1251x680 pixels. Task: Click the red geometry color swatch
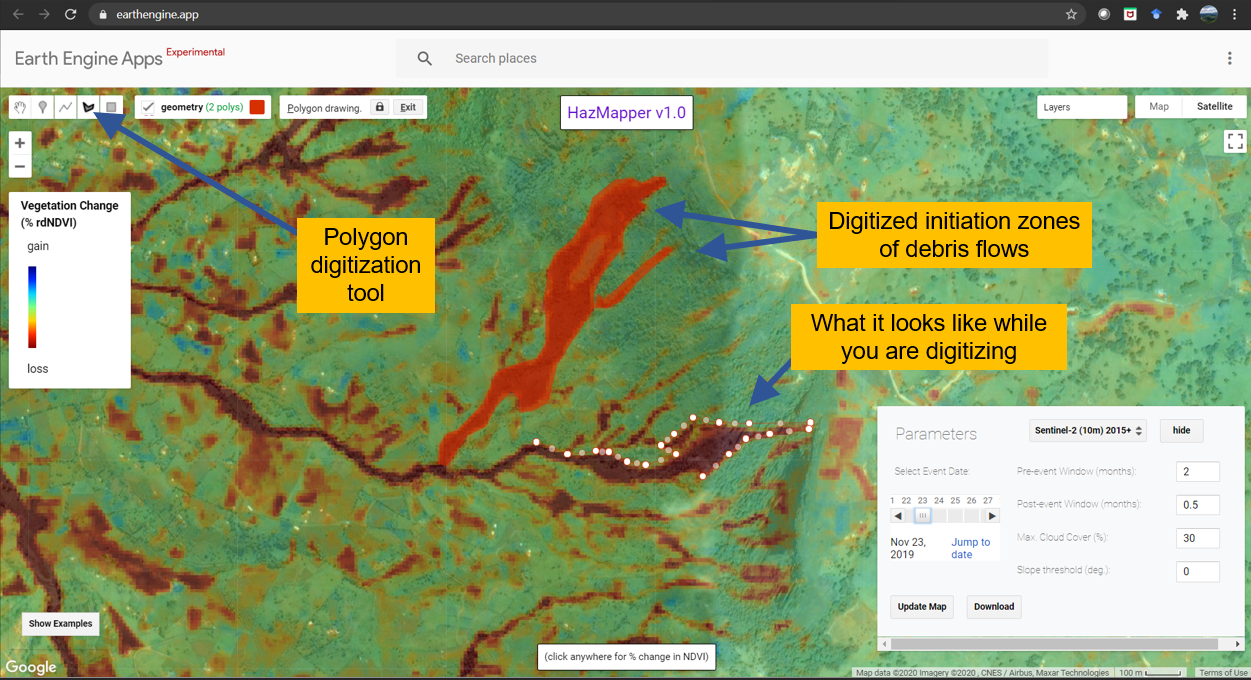coord(258,107)
